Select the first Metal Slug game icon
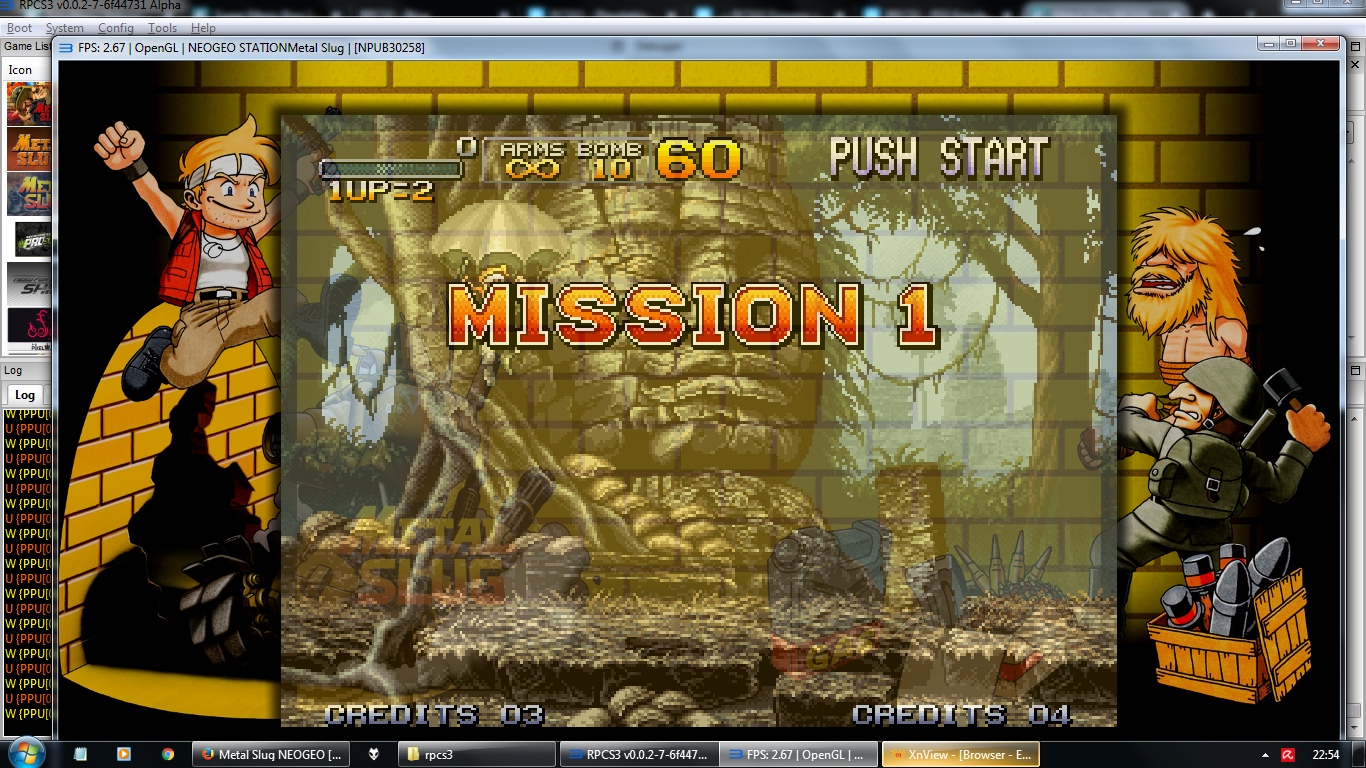This screenshot has width=1366, height=768. tap(30, 103)
